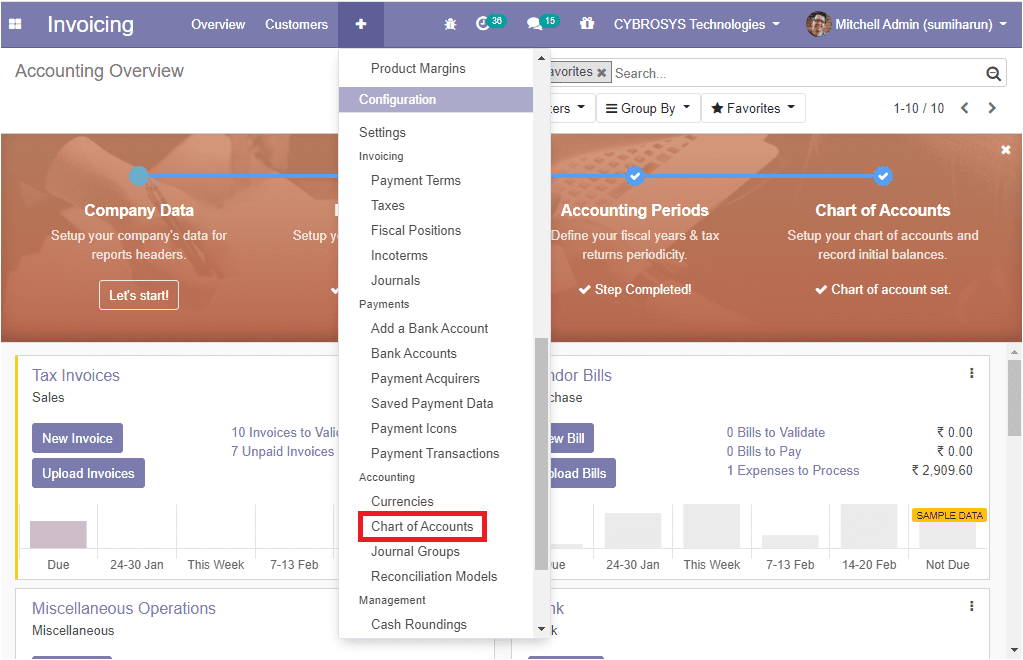Viewport: 1023px width, 660px height.
Task: Click the gift icon in navbar
Action: pyautogui.click(x=587, y=23)
